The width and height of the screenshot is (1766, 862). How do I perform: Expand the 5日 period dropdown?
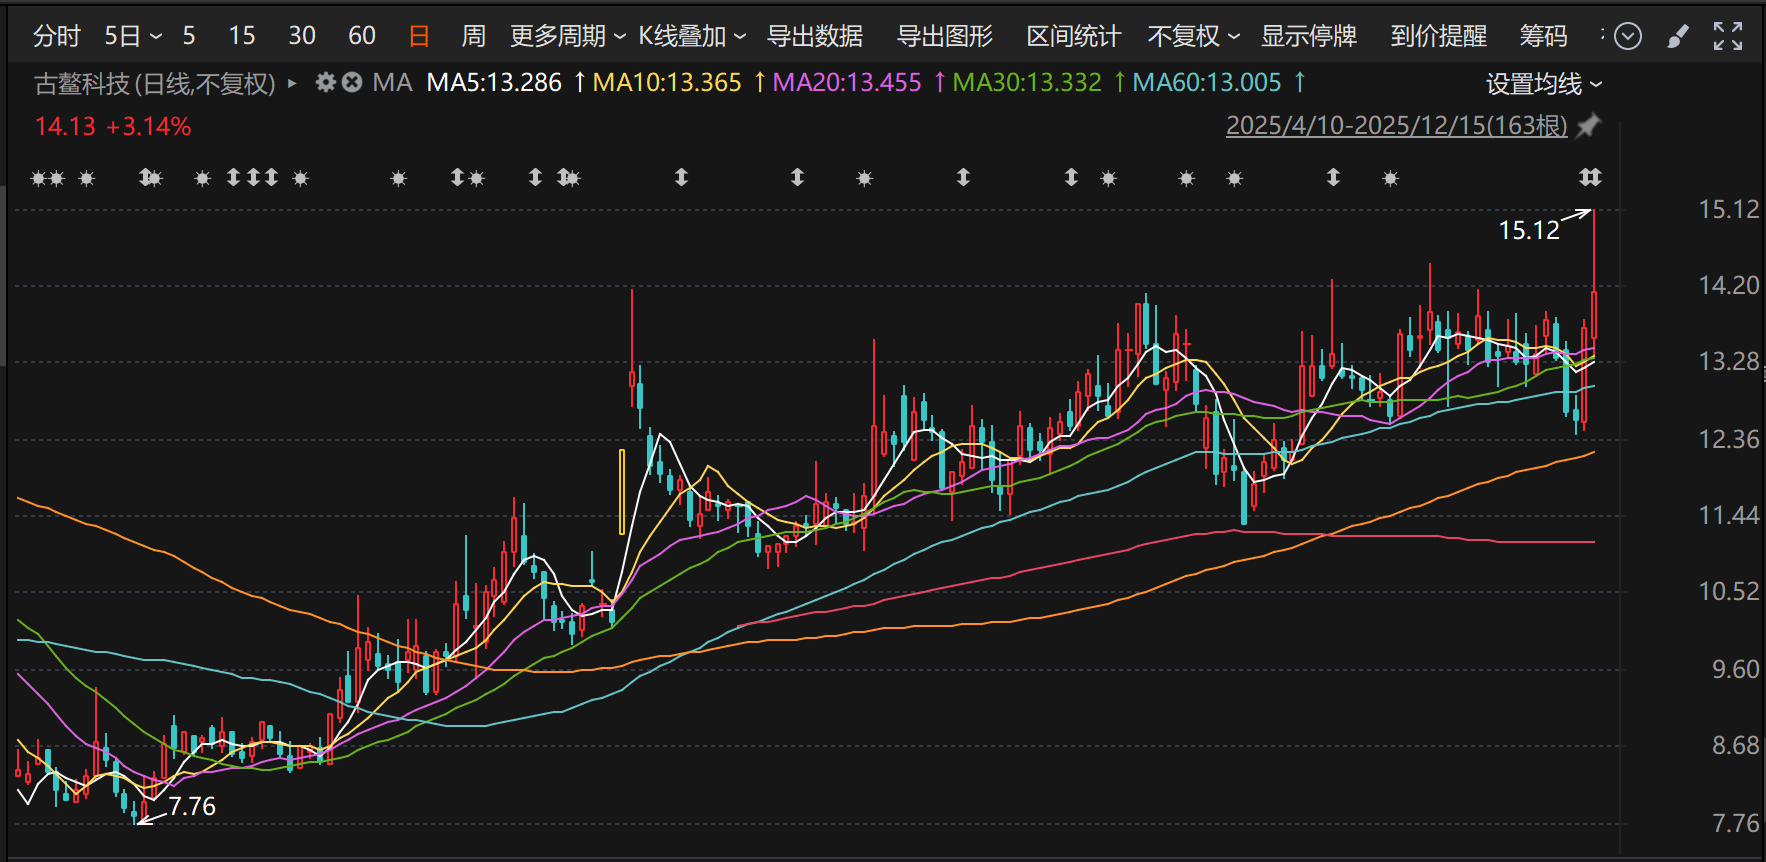tap(133, 37)
